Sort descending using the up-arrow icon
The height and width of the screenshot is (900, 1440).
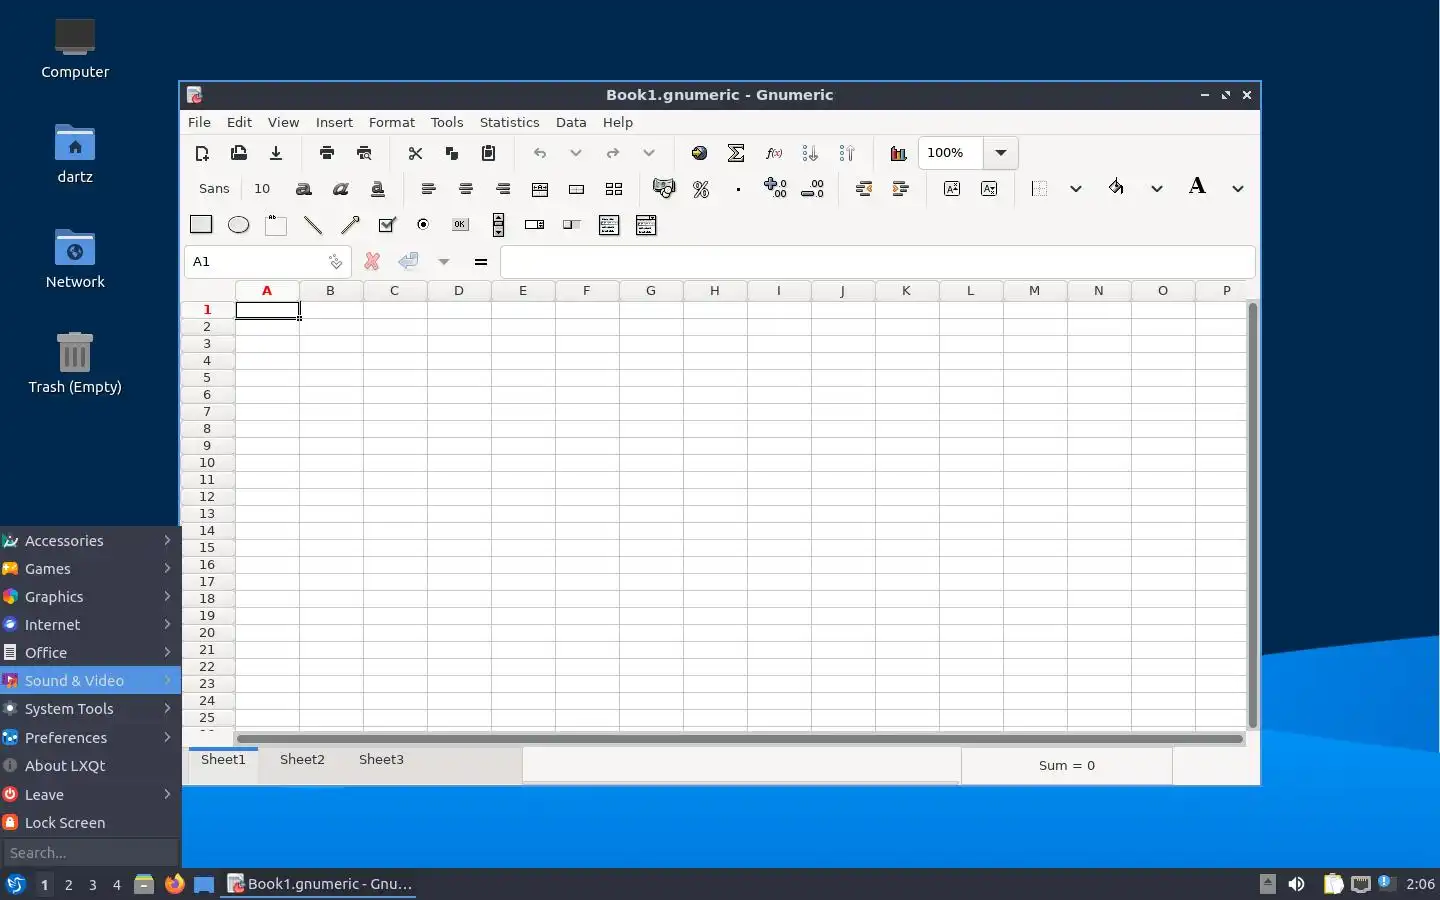(x=847, y=153)
